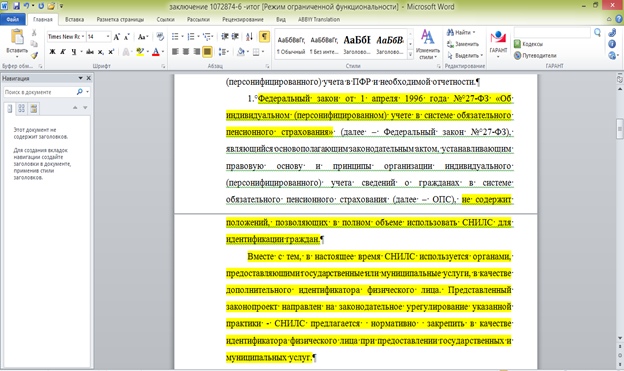
Task: Apply strikethrough formatting
Action: pos(90,52)
